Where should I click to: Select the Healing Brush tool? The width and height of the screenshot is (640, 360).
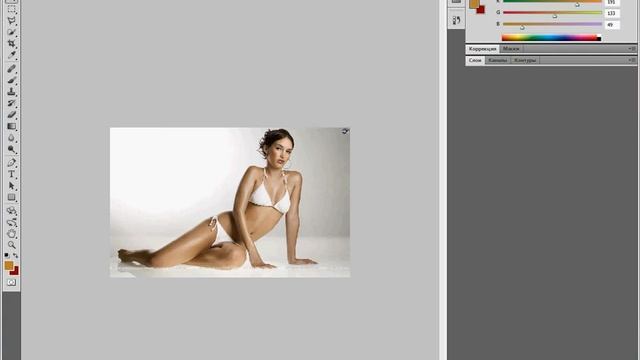coord(11,69)
